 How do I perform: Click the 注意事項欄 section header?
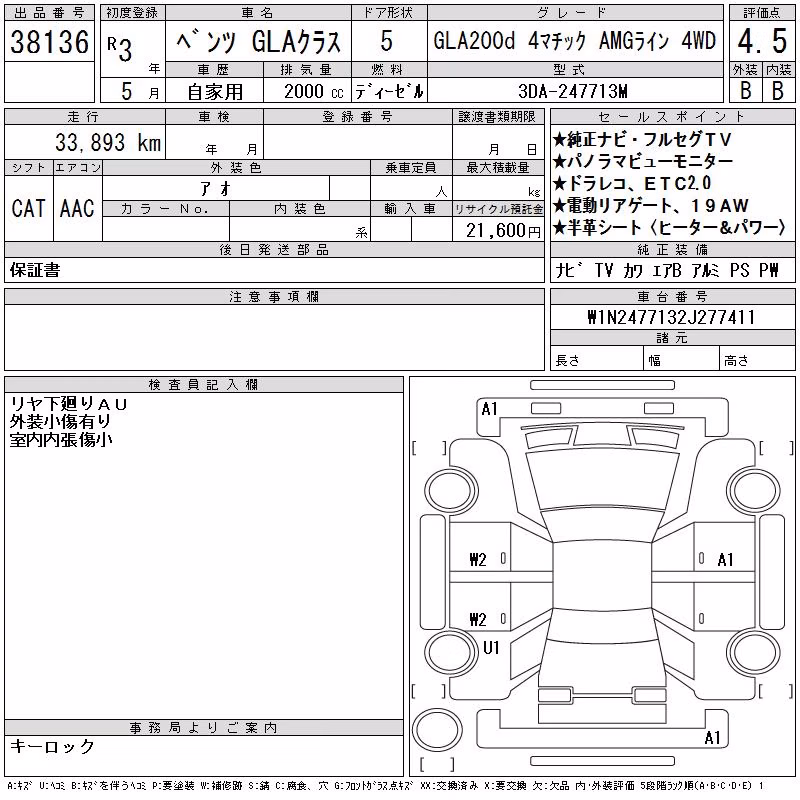tap(274, 296)
